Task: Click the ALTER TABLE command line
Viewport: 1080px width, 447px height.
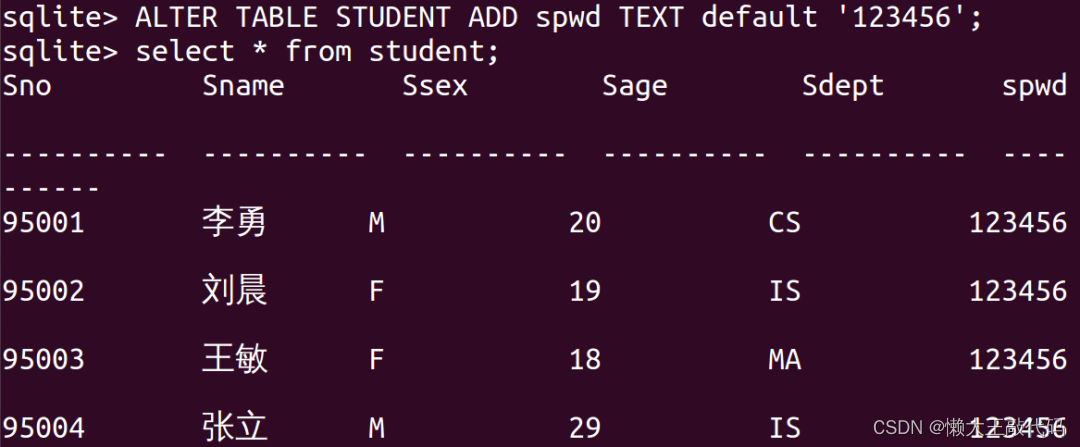Action: [492, 18]
